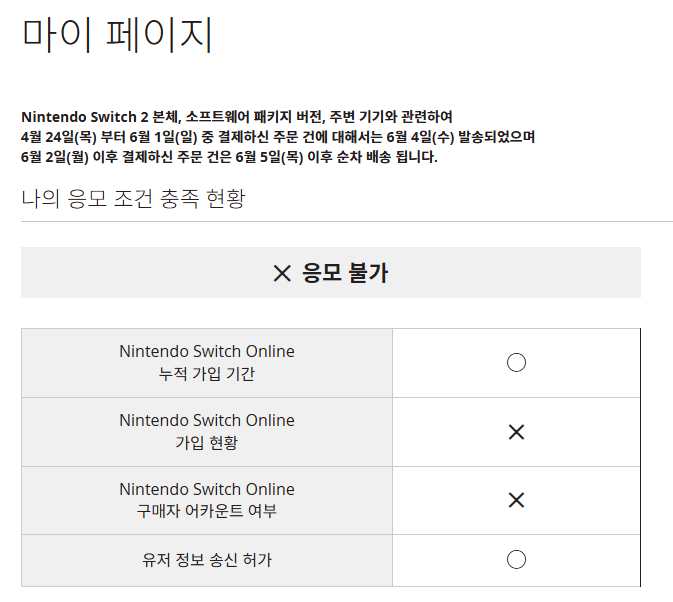Click 구매자 어카운트 여부 text
The image size is (673, 602).
pos(207,511)
